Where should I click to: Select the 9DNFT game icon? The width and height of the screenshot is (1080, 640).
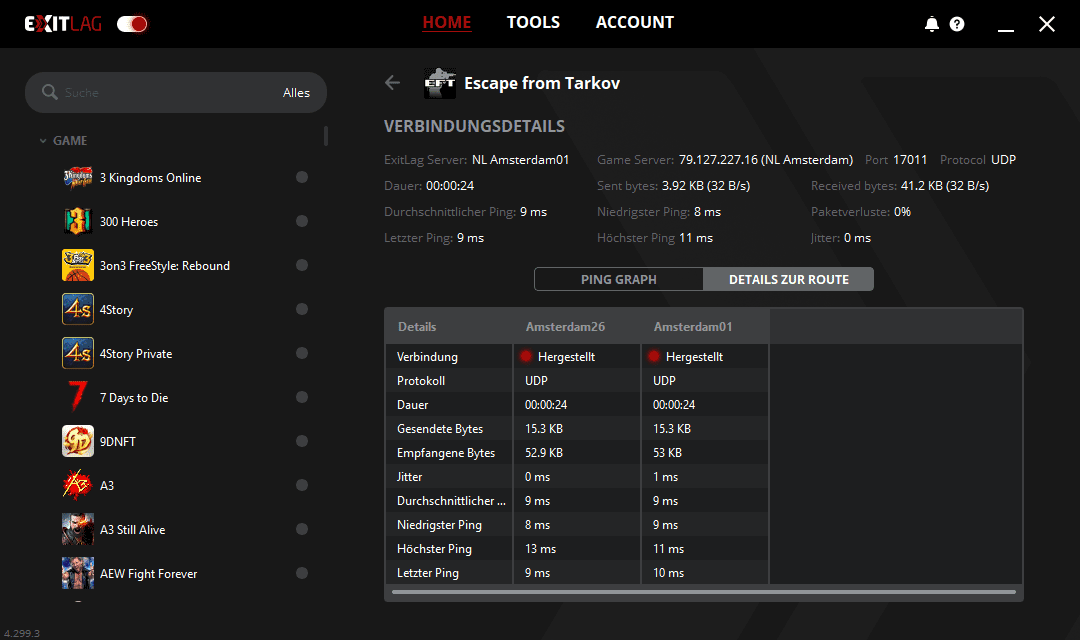[78, 441]
